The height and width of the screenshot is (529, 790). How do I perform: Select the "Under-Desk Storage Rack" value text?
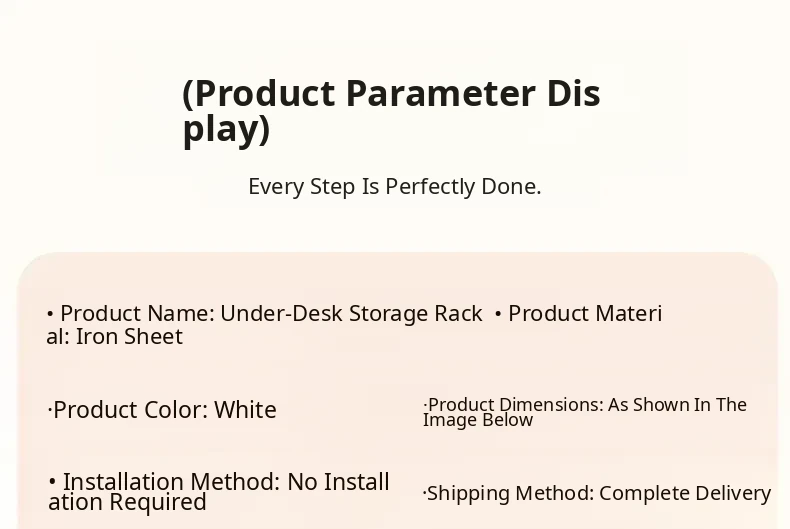(x=351, y=314)
